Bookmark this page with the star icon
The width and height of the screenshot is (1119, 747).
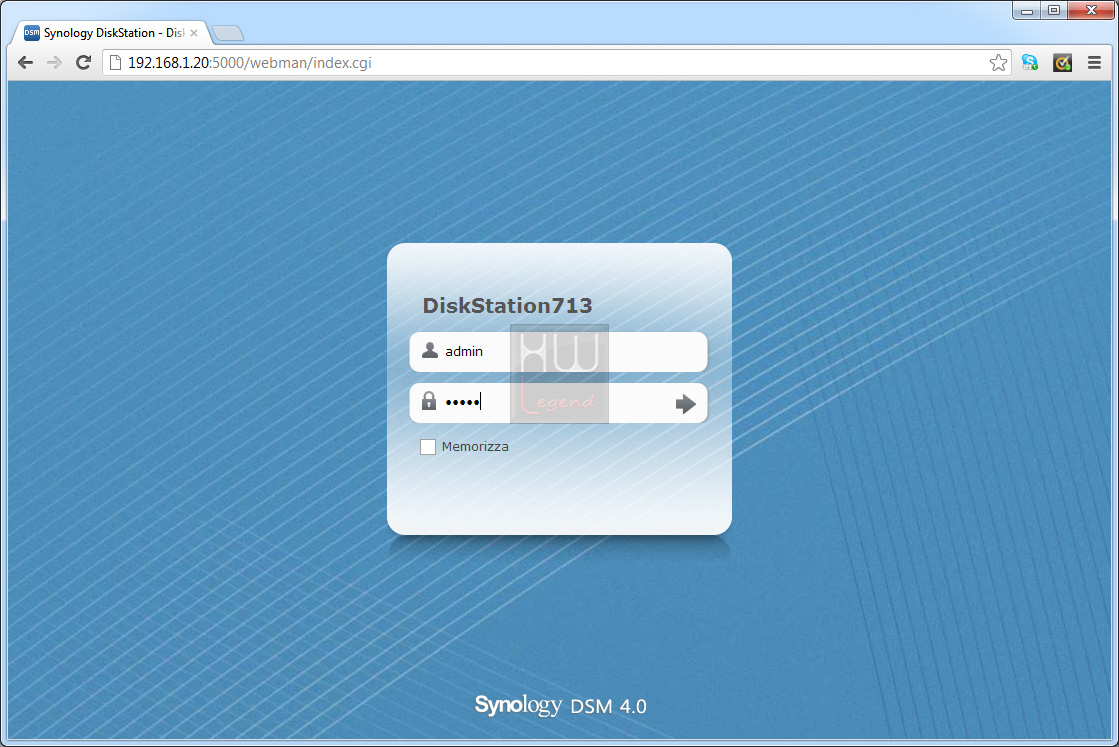coord(998,63)
